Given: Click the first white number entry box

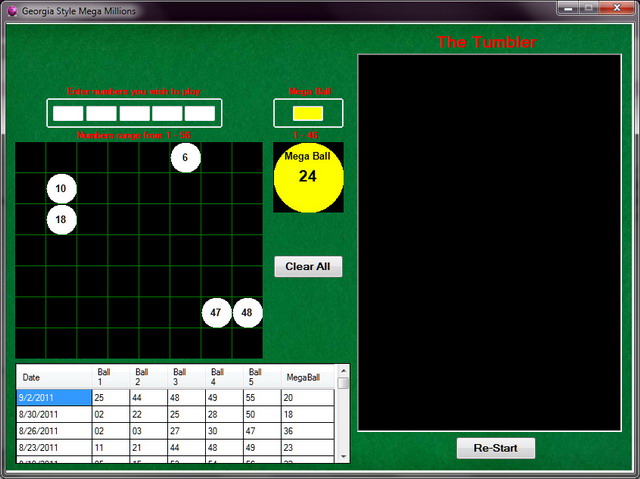Looking at the screenshot, I should coord(68,113).
